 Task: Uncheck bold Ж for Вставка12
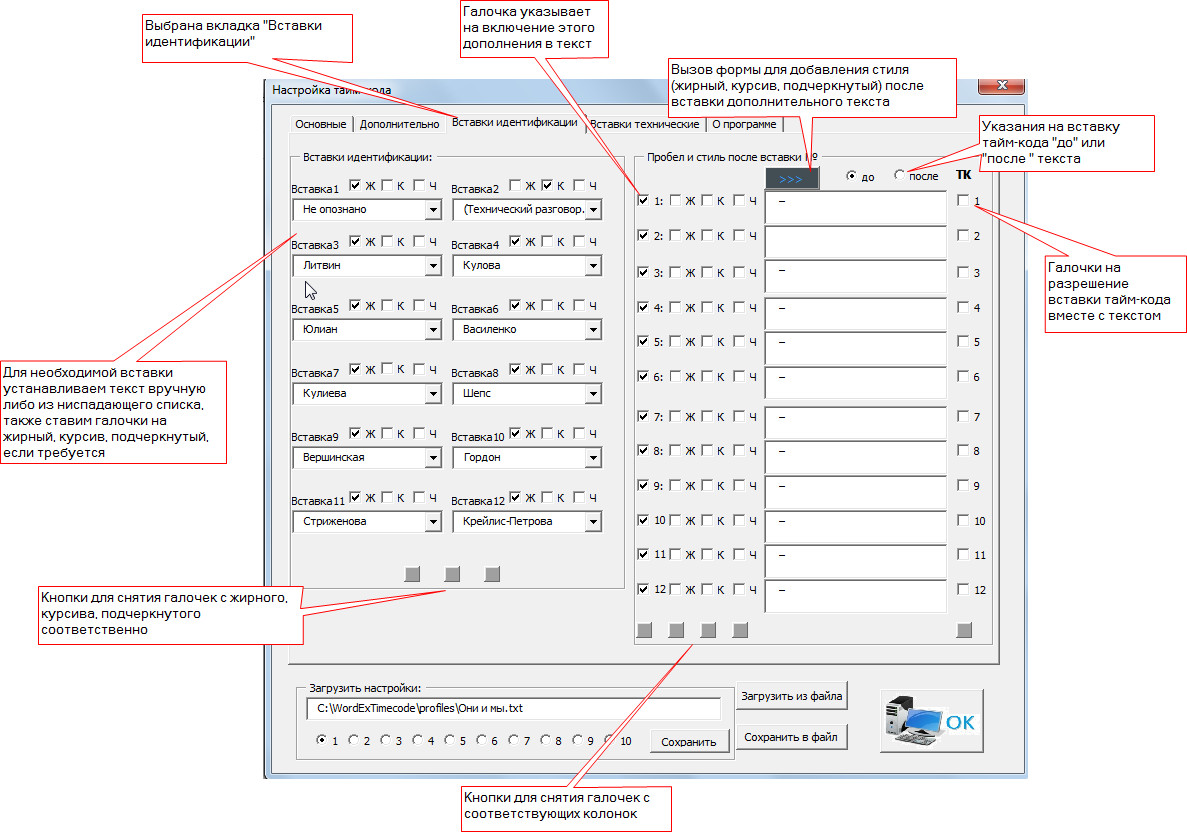point(516,497)
